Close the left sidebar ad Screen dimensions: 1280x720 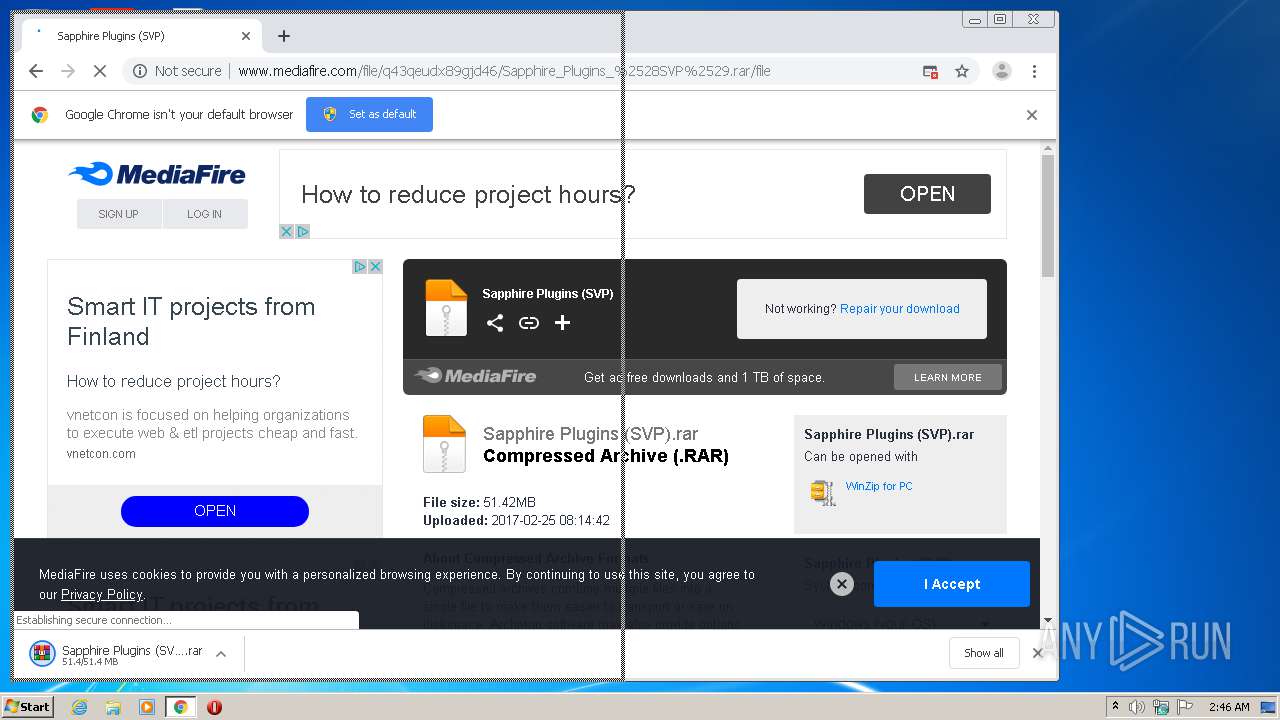376,266
